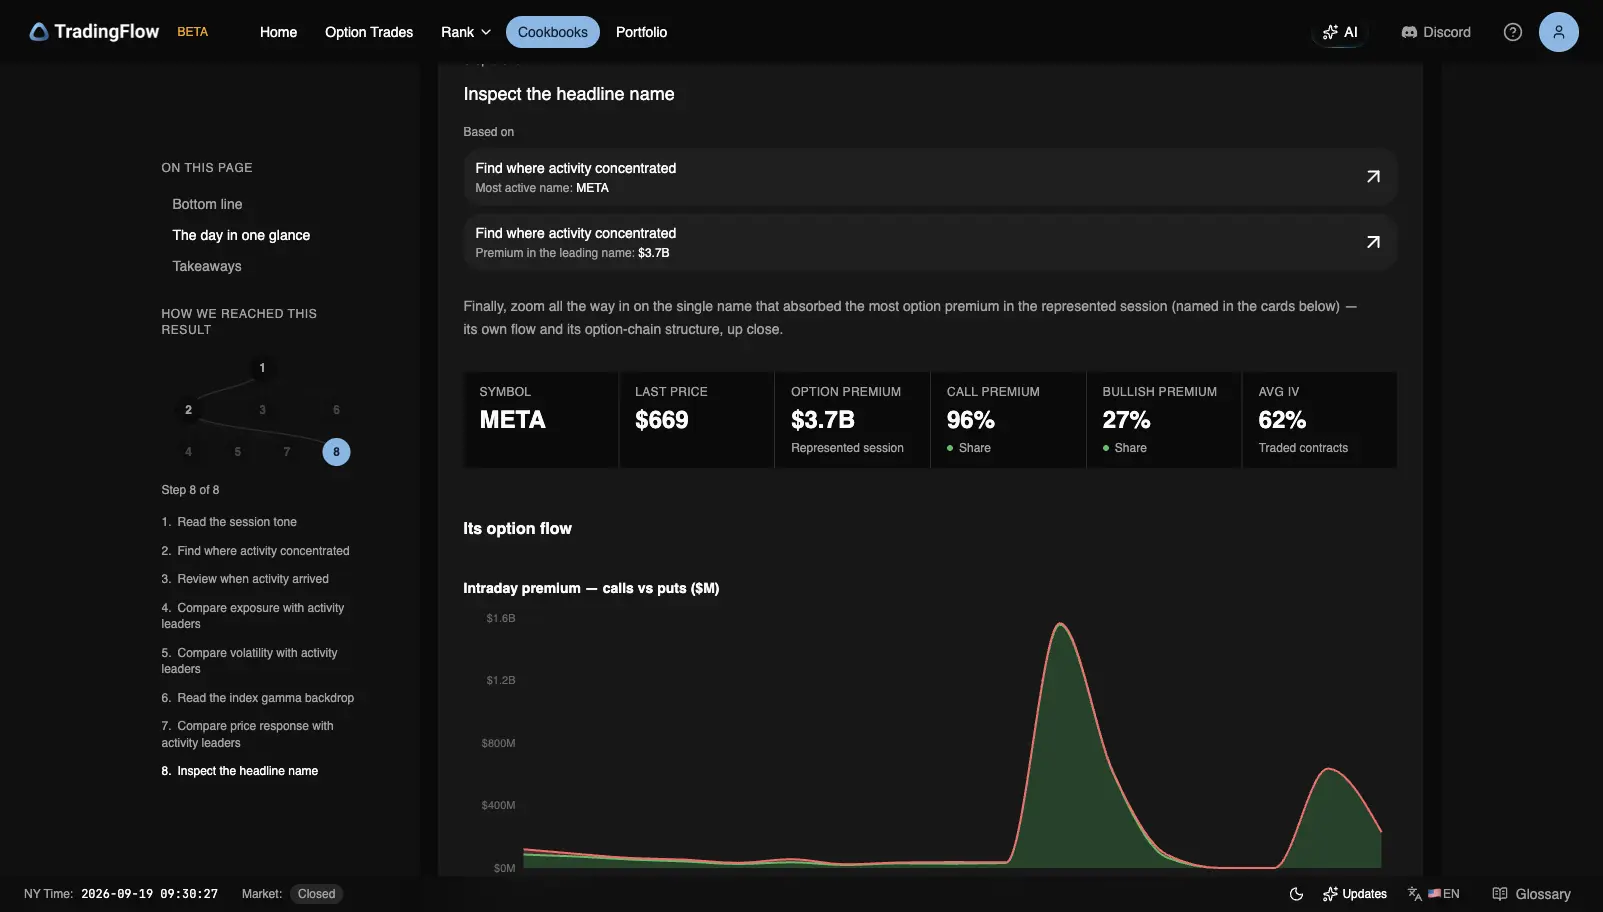This screenshot has height=912, width=1603.
Task: Open the AI sparkle assistant
Action: tap(1340, 32)
